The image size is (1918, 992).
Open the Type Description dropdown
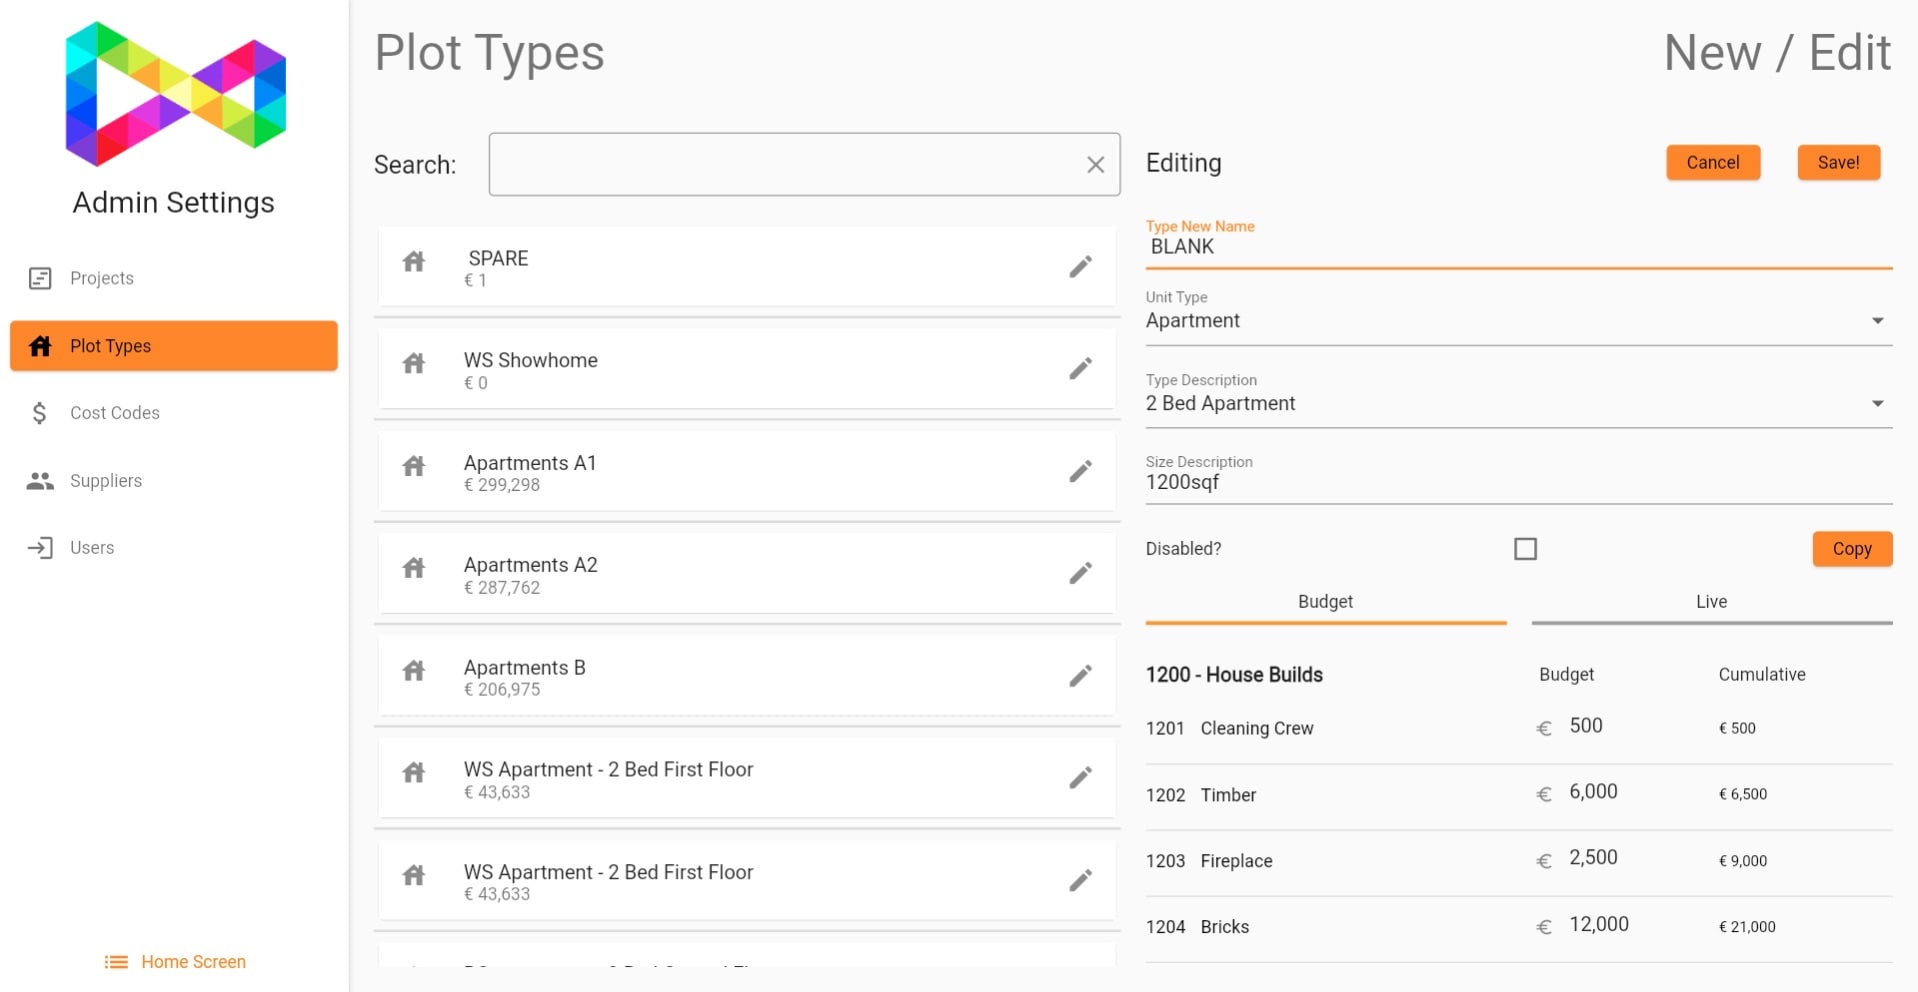coord(1876,404)
